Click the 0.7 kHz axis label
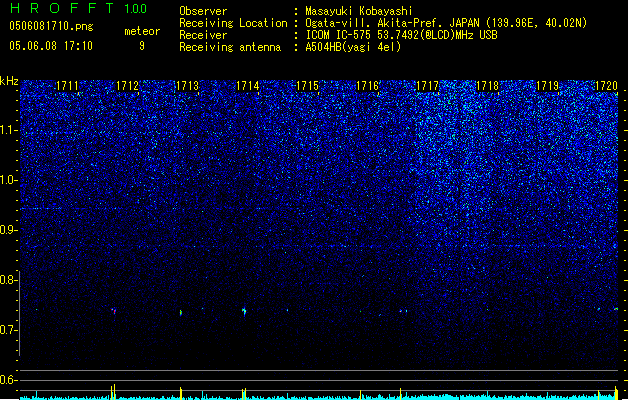The image size is (629, 400). tap(9, 330)
